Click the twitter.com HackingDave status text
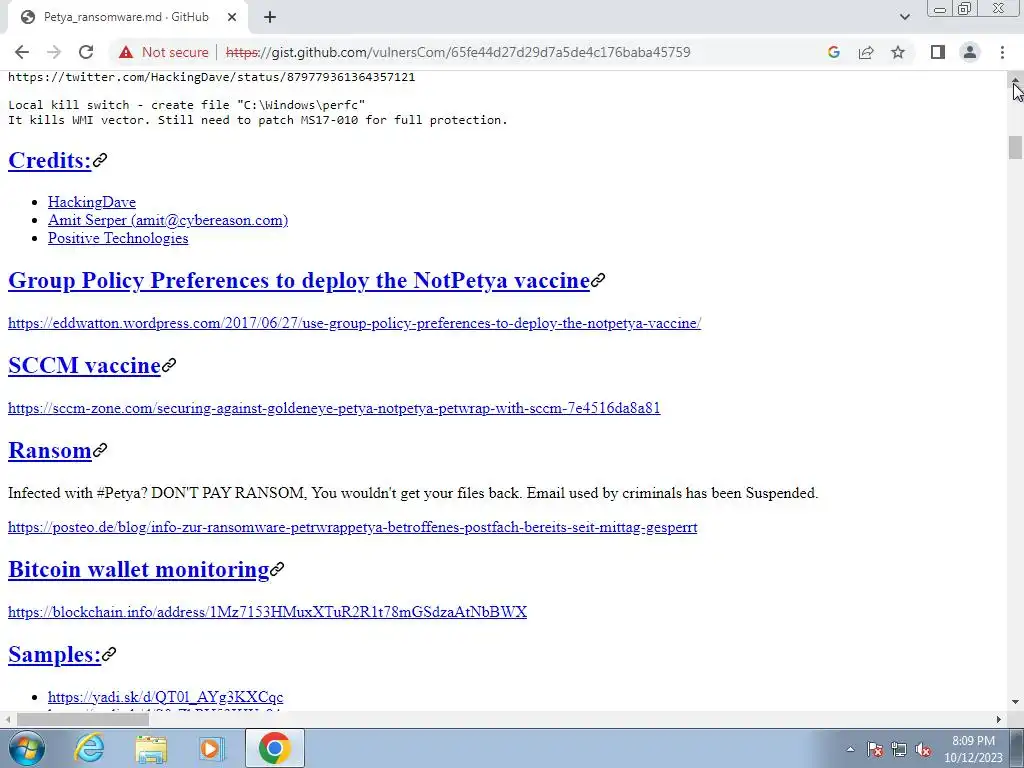This screenshot has height=768, width=1024. (212, 77)
